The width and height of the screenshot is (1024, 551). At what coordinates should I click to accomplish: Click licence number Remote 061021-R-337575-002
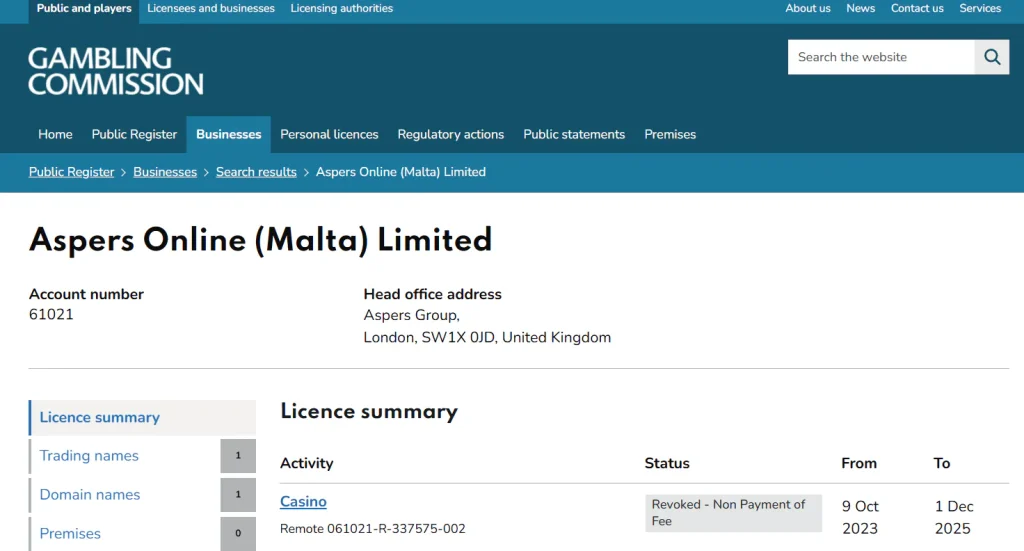[x=372, y=529]
